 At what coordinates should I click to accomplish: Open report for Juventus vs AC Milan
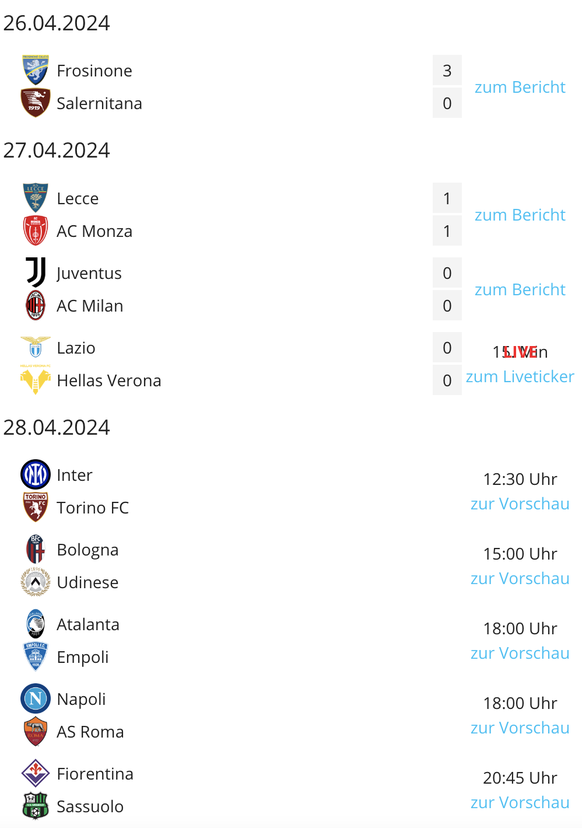pos(520,289)
